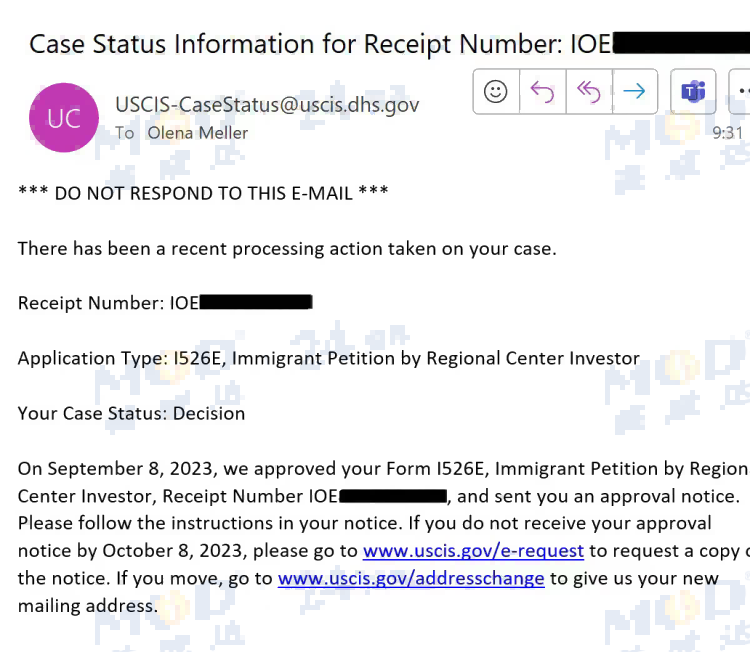Open the emoji reaction picker
This screenshot has height=652, width=750.
495,92
